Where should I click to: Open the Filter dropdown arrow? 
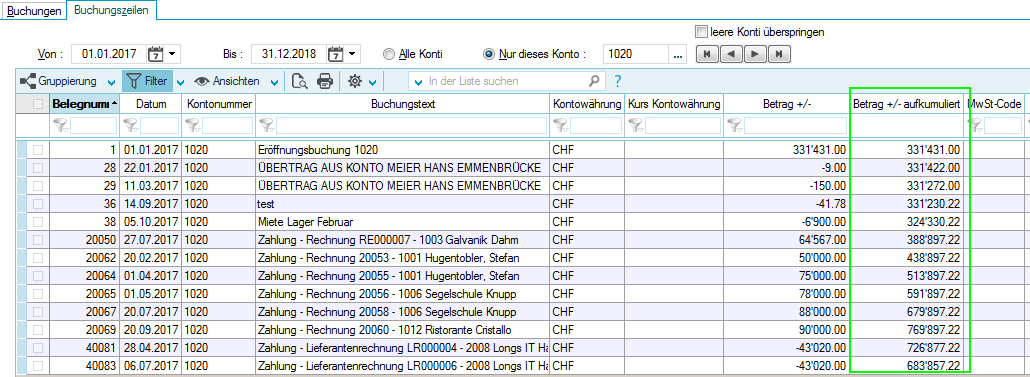click(x=181, y=82)
